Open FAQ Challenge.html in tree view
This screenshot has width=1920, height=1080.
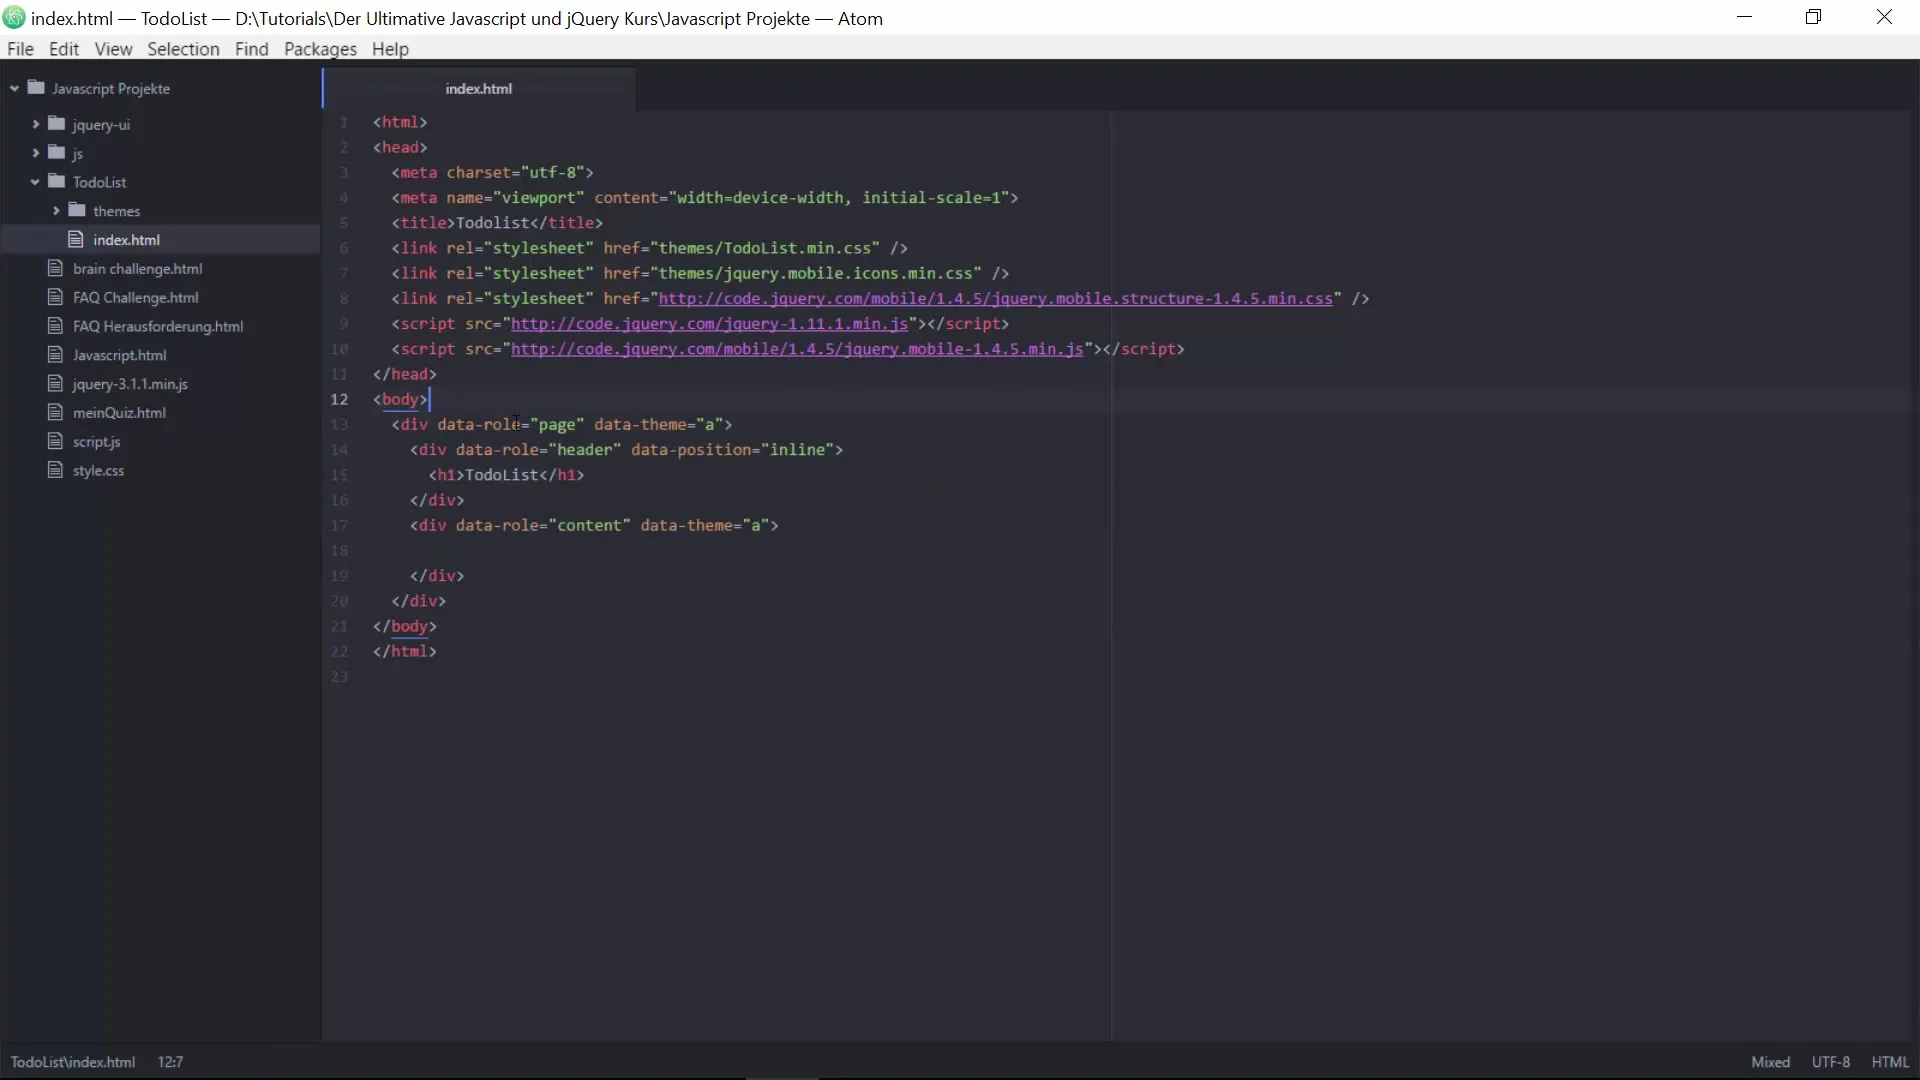coord(135,297)
